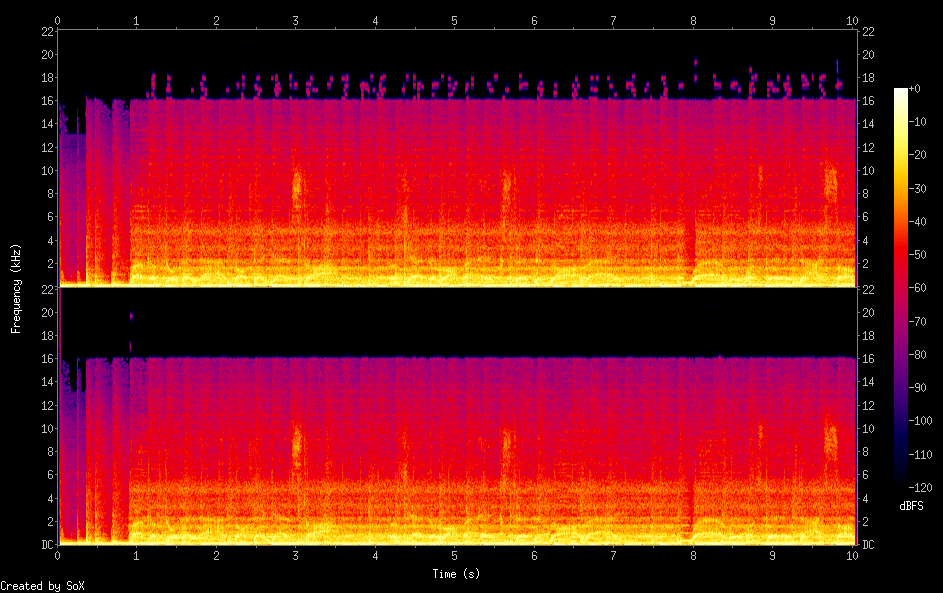Click the '-120' colour scale value
Screen dimensions: 943x593
pyautogui.click(x=920, y=487)
